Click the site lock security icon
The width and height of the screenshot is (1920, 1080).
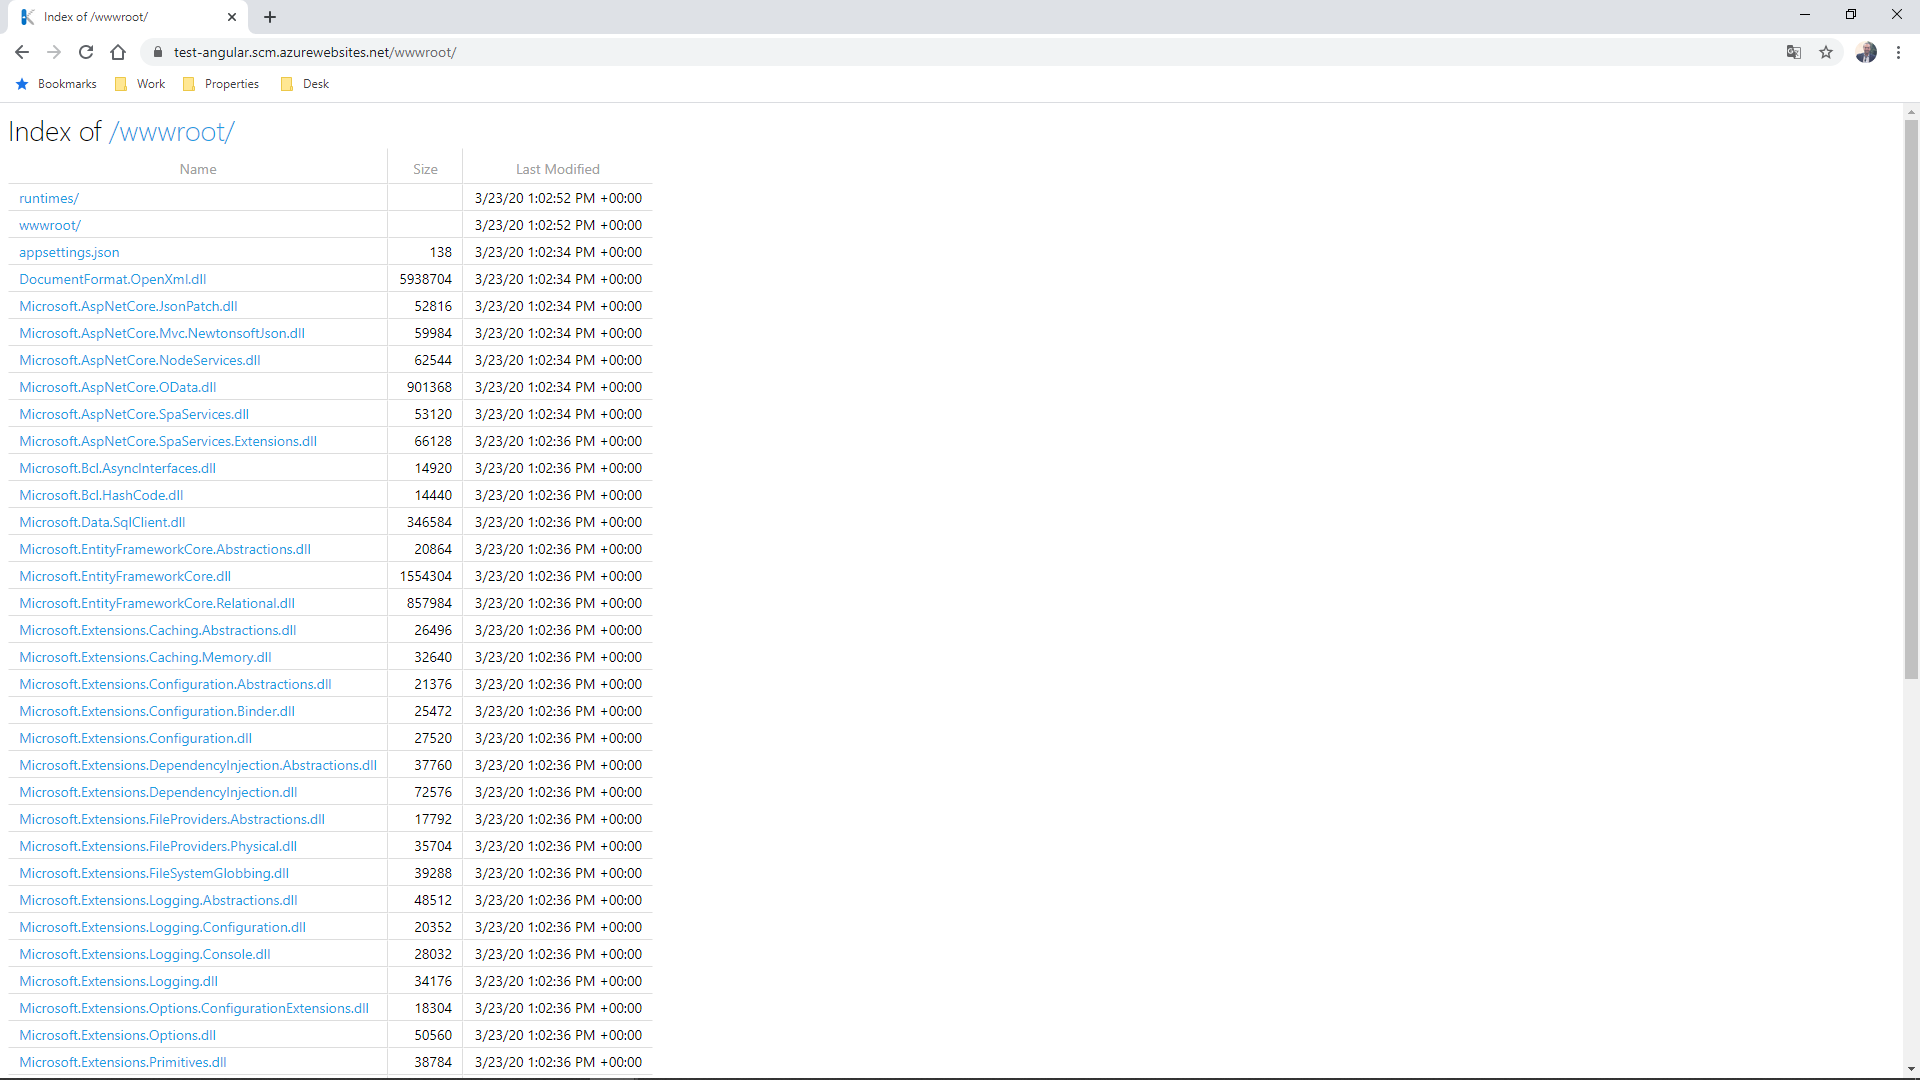[x=157, y=52]
